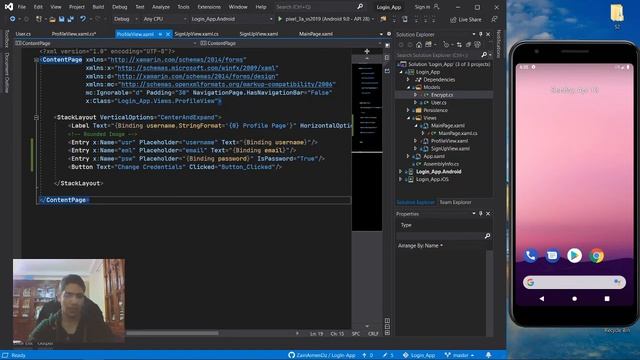Expand the Persistence folder
The height and width of the screenshot is (360, 640).
(x=408, y=110)
